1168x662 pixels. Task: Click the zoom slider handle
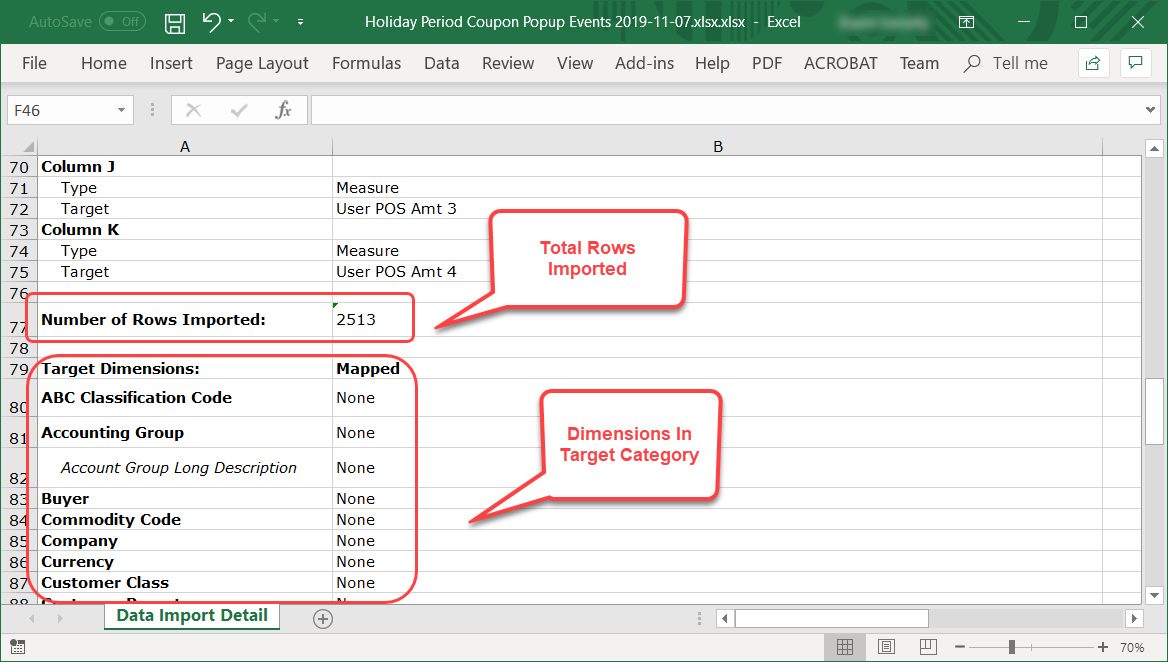pyautogui.click(x=1012, y=647)
